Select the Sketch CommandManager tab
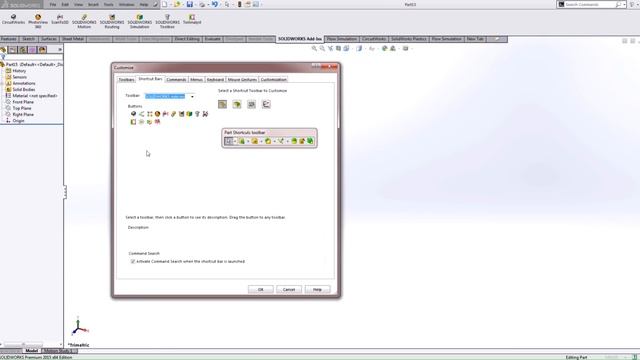This screenshot has height=360, width=640. pyautogui.click(x=29, y=39)
